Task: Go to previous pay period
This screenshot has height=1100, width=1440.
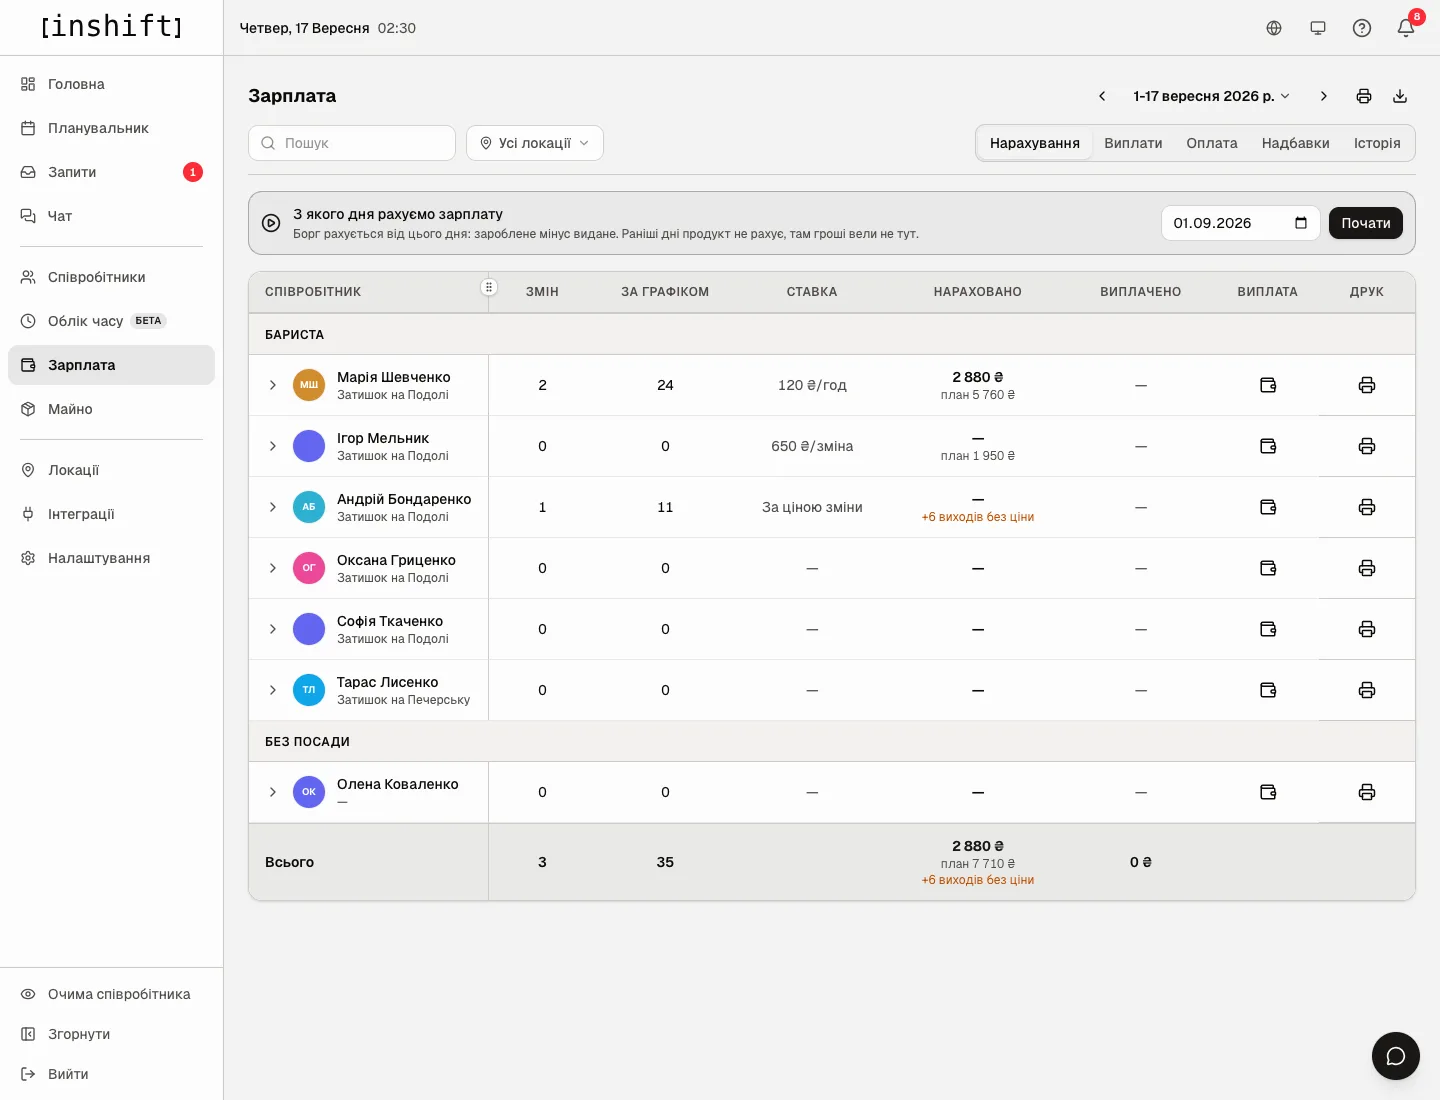Action: coord(1102,96)
